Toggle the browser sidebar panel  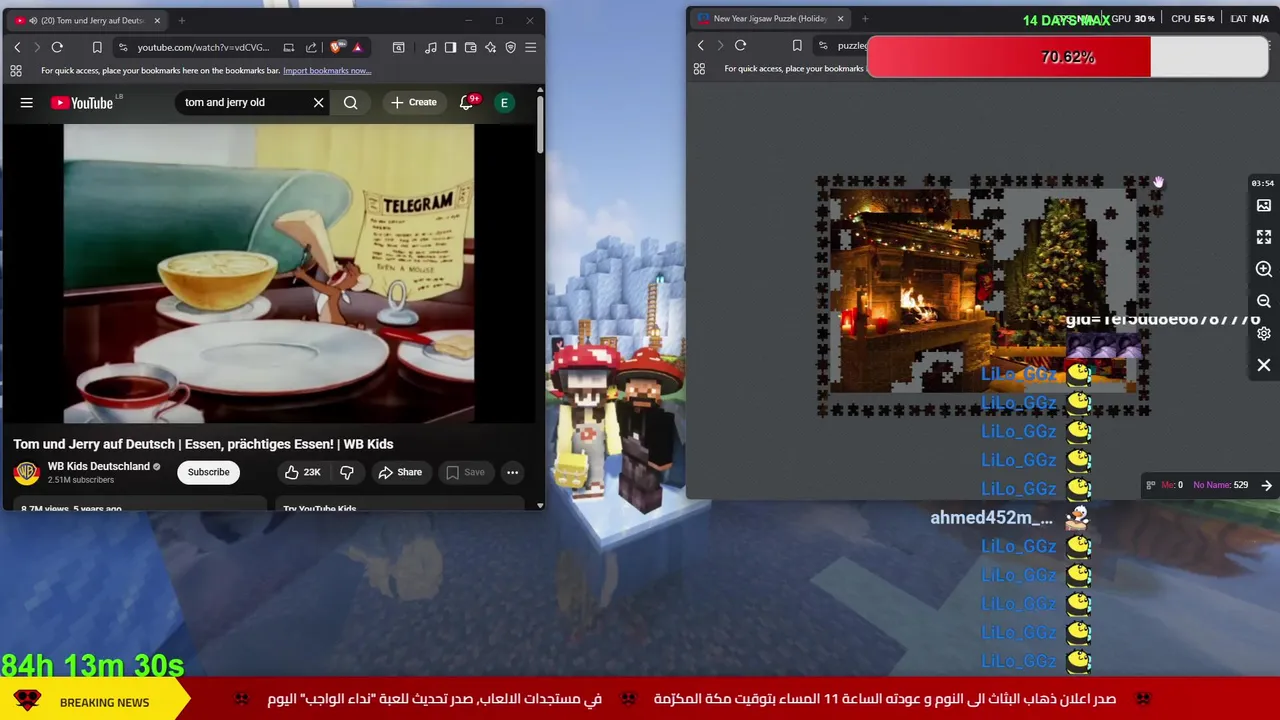(x=450, y=47)
